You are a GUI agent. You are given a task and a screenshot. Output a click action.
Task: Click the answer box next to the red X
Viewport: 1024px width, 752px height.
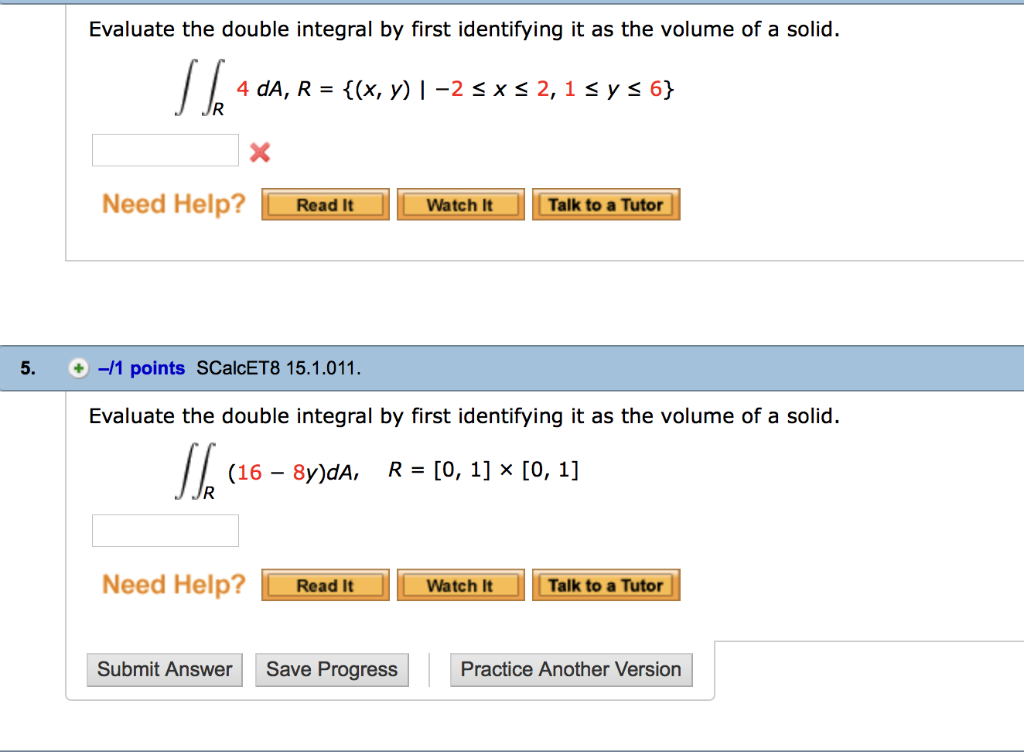(164, 149)
